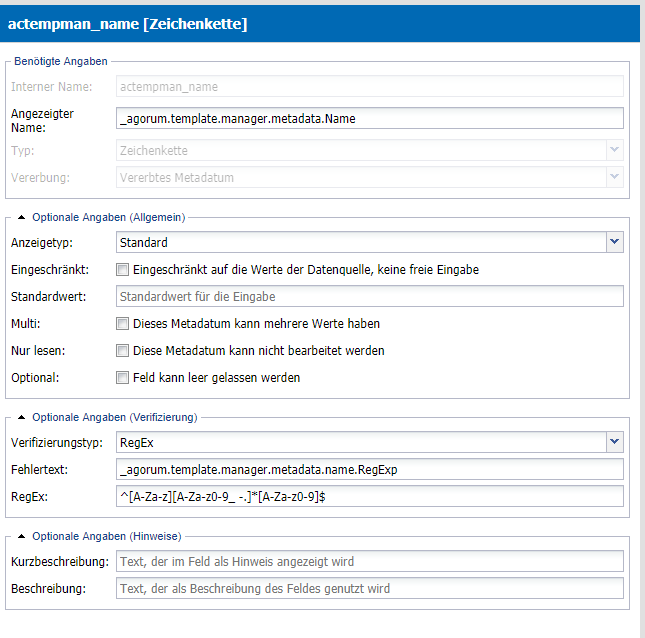Open the Anzeigetyp dropdown arrow

[x=615, y=242]
